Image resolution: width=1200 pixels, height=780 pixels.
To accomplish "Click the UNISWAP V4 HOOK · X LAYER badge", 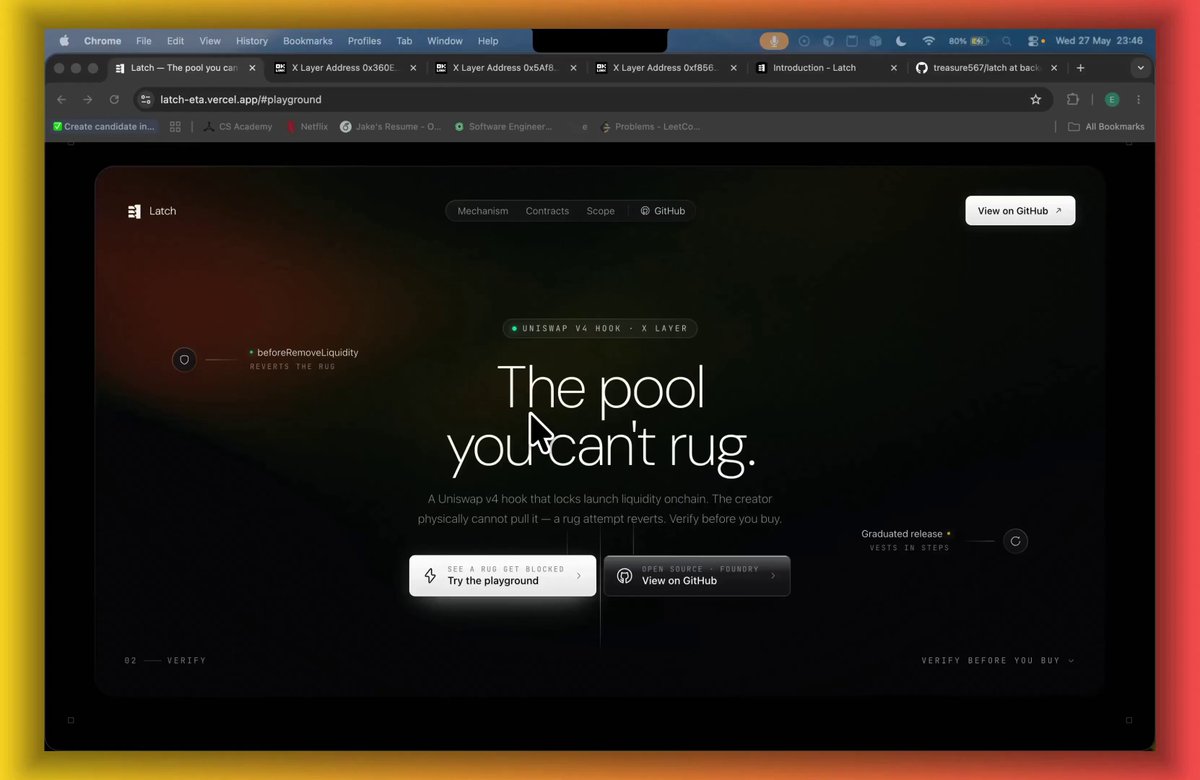I will point(600,328).
